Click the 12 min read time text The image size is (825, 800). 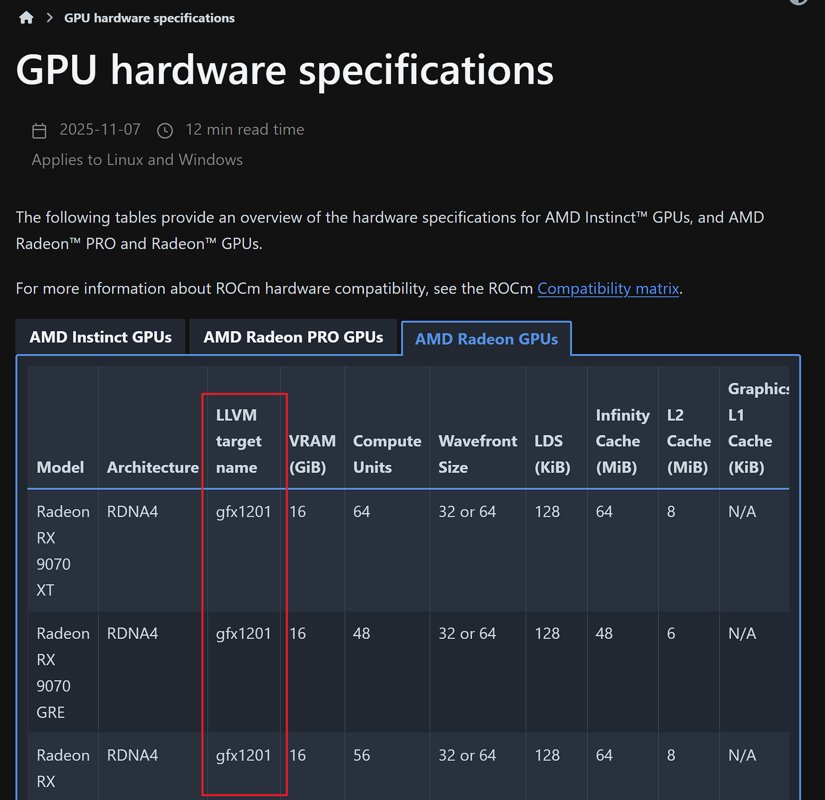click(x=244, y=130)
